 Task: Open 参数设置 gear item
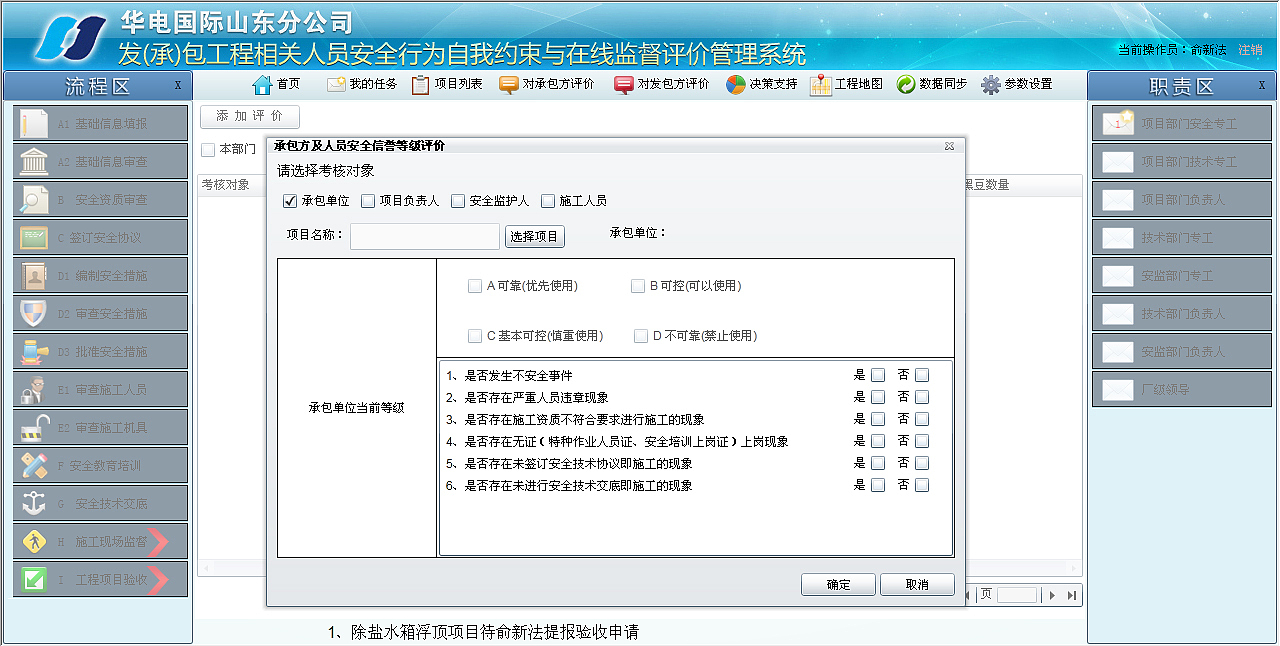pyautogui.click(x=1017, y=84)
